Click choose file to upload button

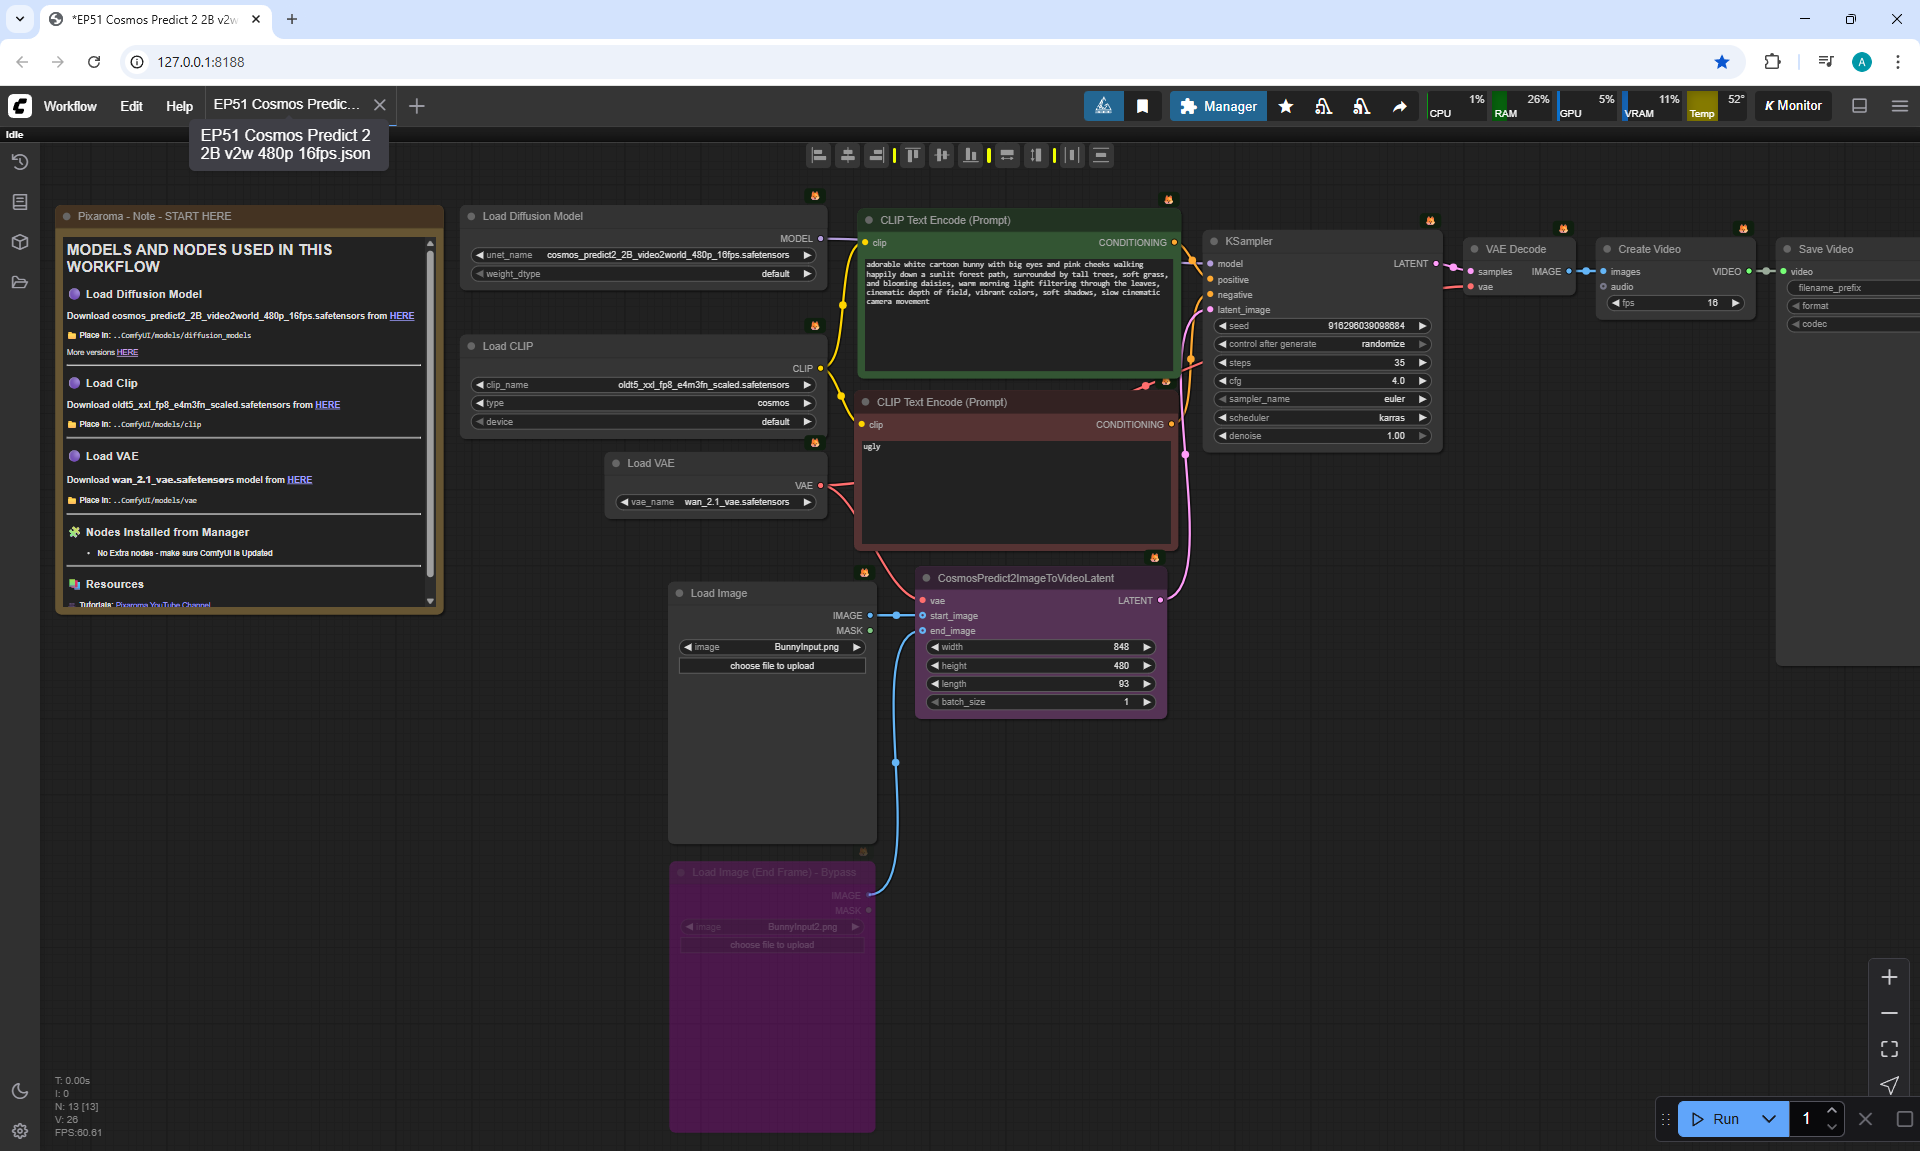click(x=771, y=666)
